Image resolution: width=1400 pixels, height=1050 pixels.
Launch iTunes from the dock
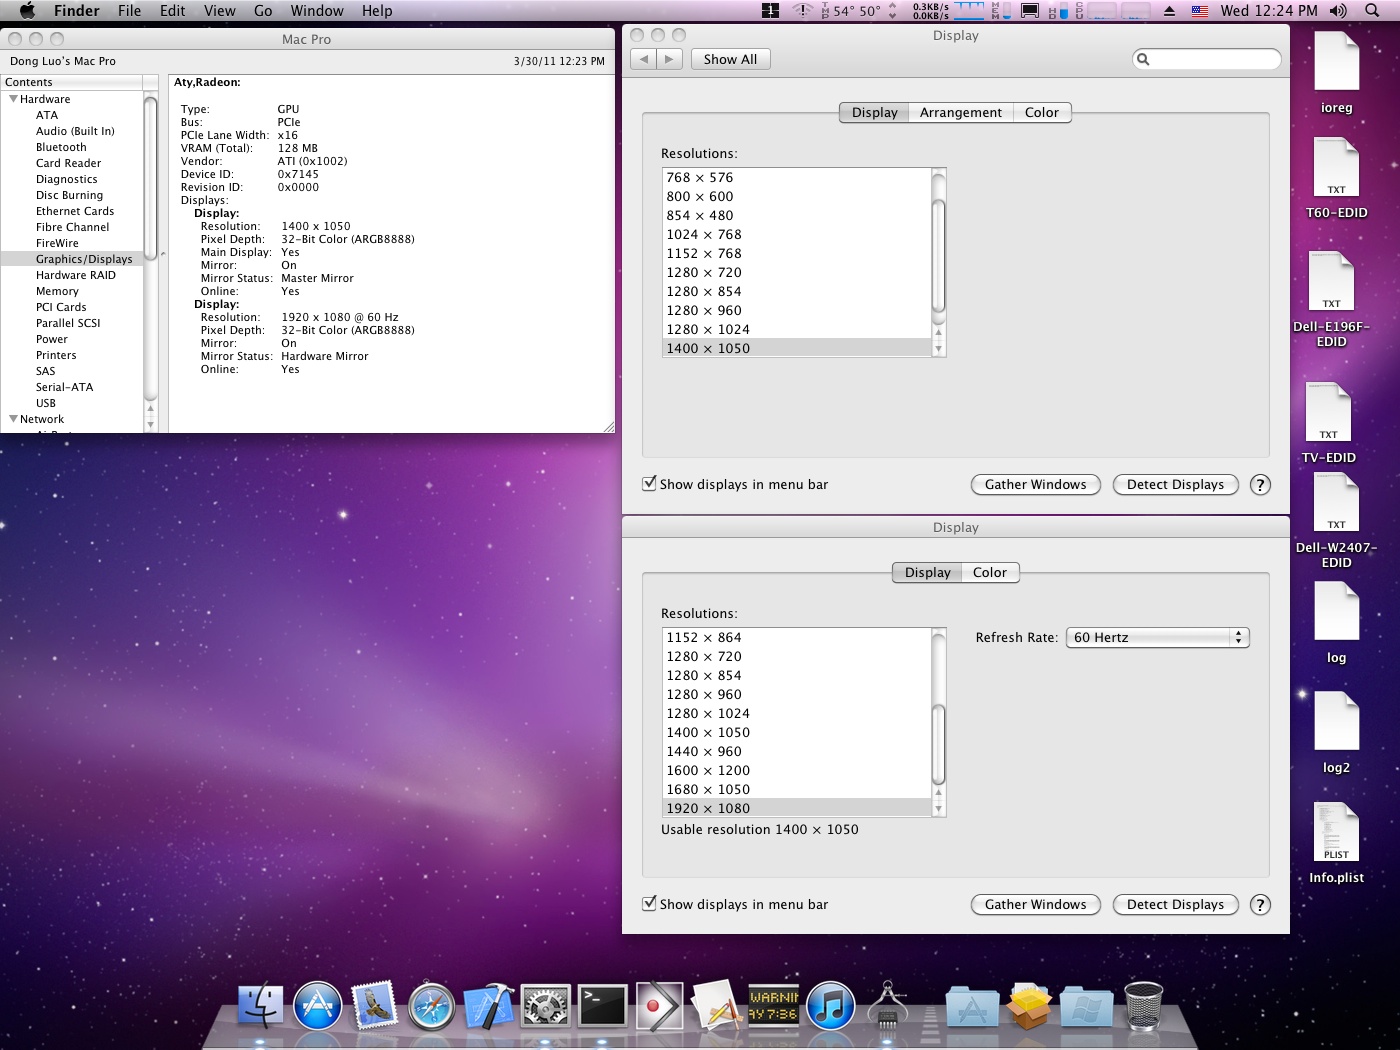coord(831,1005)
